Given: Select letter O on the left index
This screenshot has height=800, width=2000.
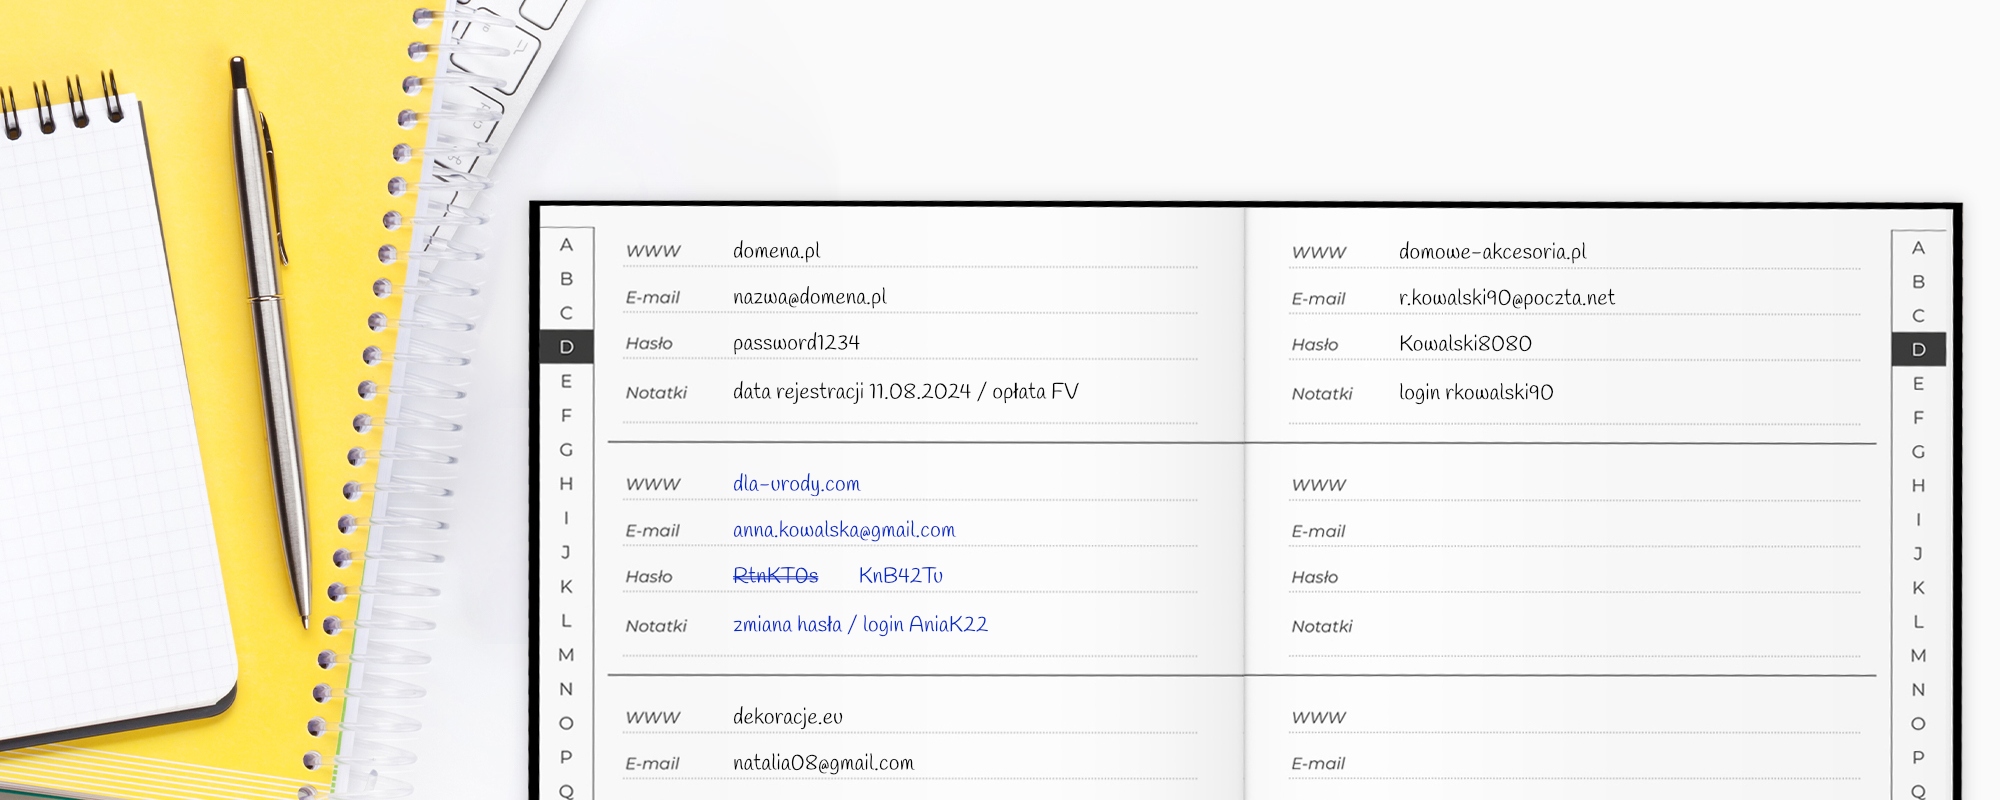Looking at the screenshot, I should click(x=566, y=723).
